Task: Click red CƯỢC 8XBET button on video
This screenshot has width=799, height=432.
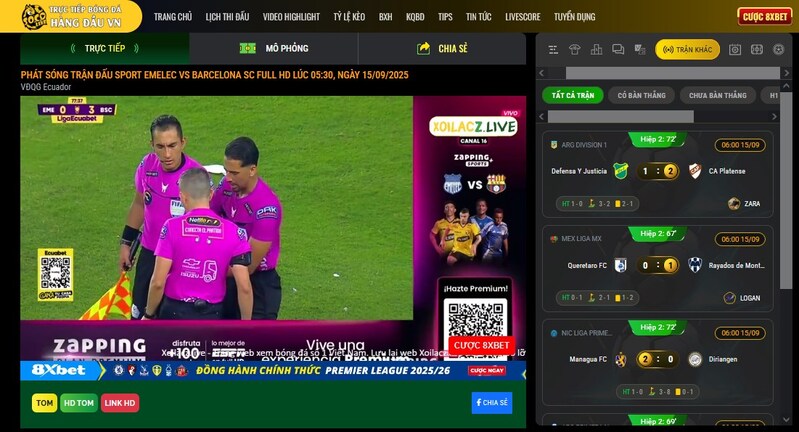Action: point(482,345)
